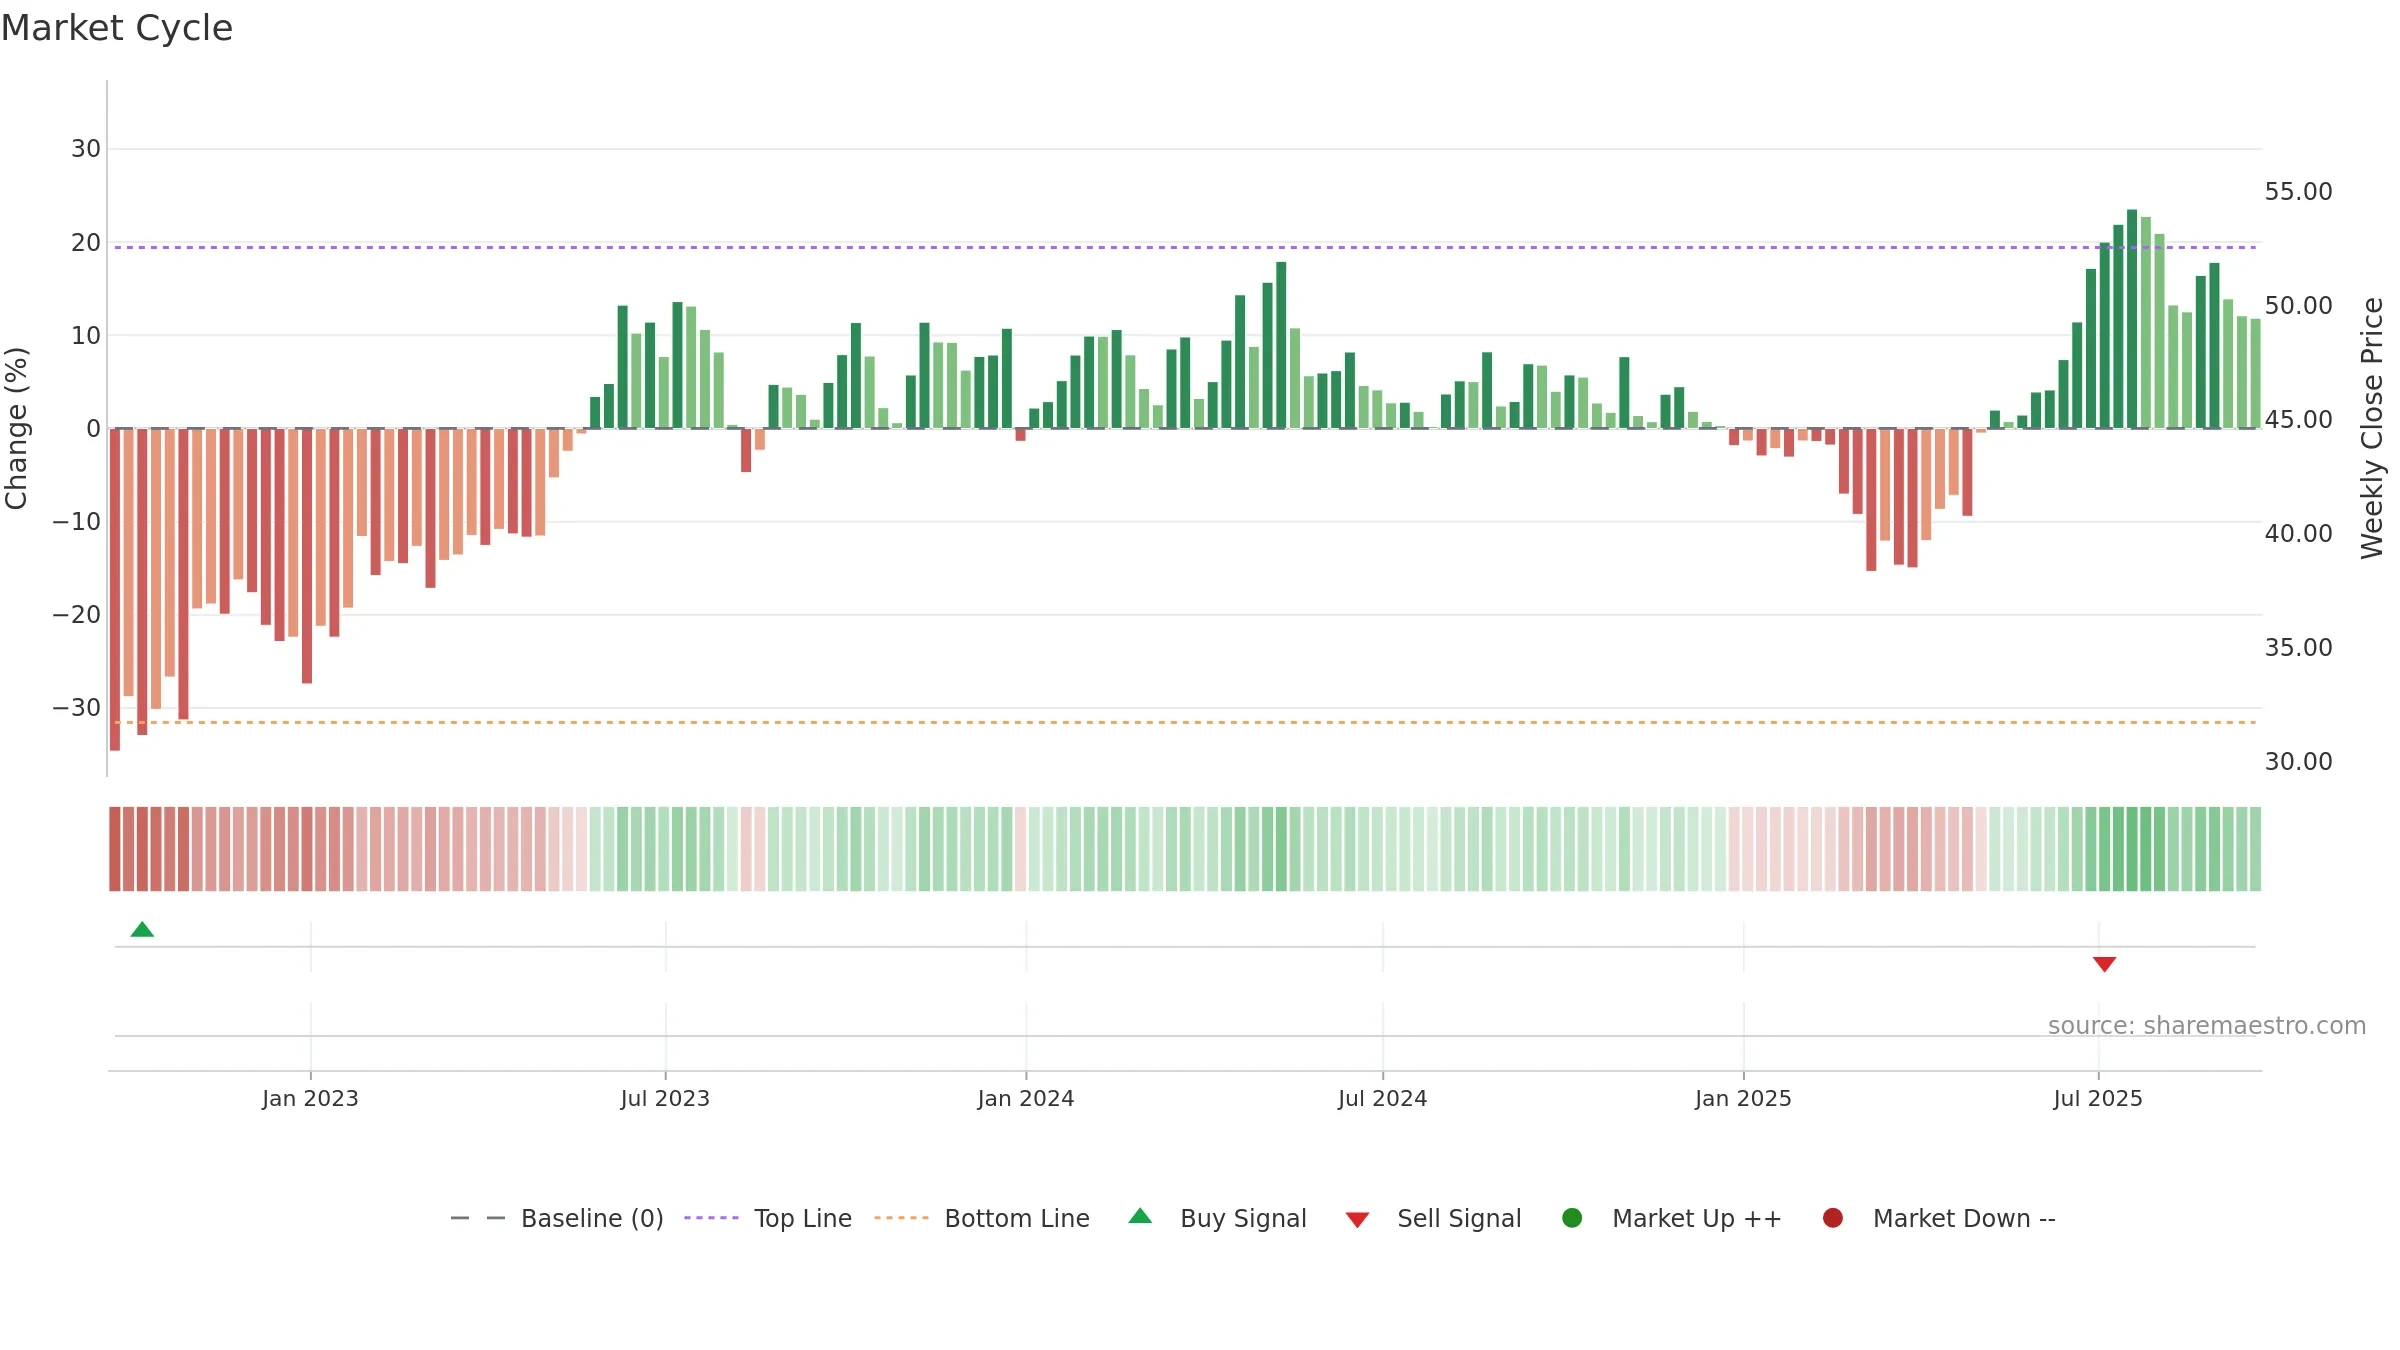Click the 50.00 price tick label

pos(2298,305)
